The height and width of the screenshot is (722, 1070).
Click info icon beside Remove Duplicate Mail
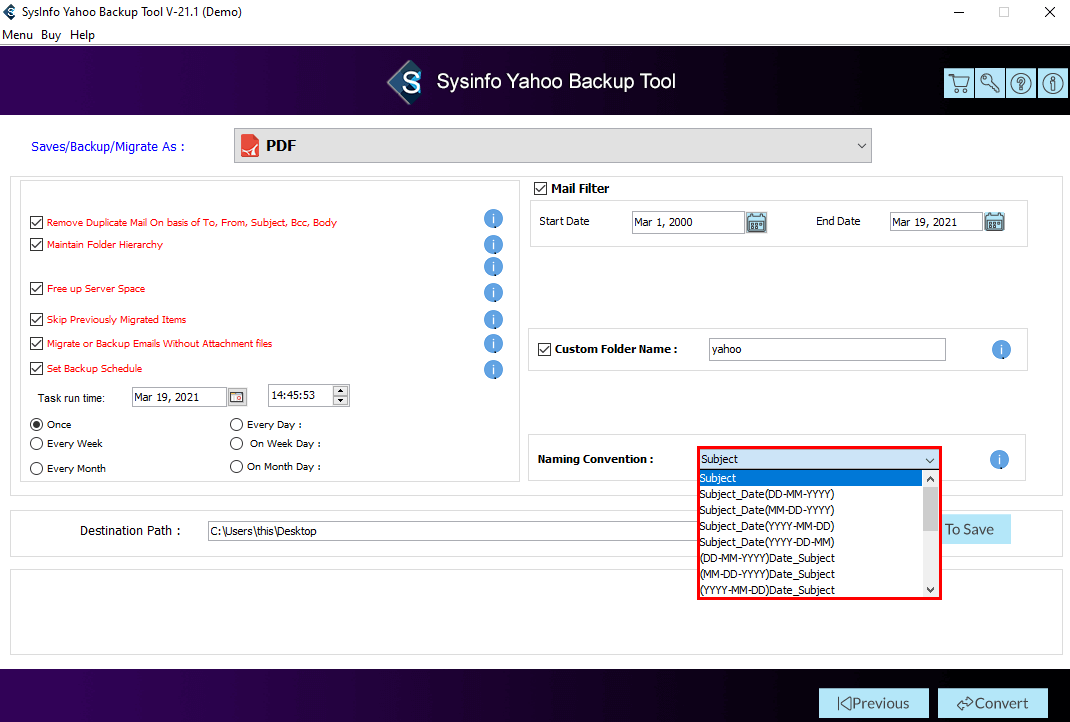click(493, 219)
